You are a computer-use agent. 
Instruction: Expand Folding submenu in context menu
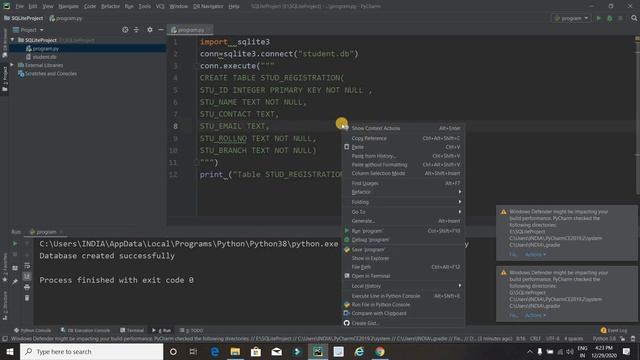coord(403,202)
